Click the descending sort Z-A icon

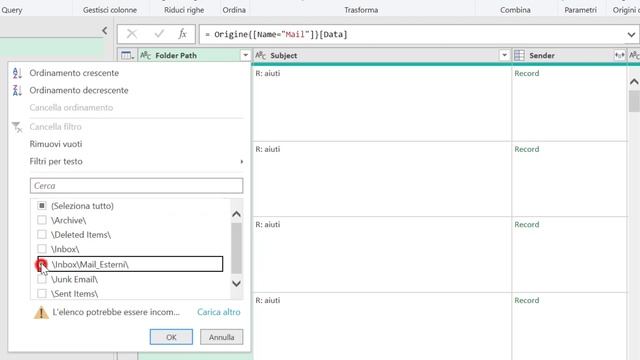click(17, 90)
